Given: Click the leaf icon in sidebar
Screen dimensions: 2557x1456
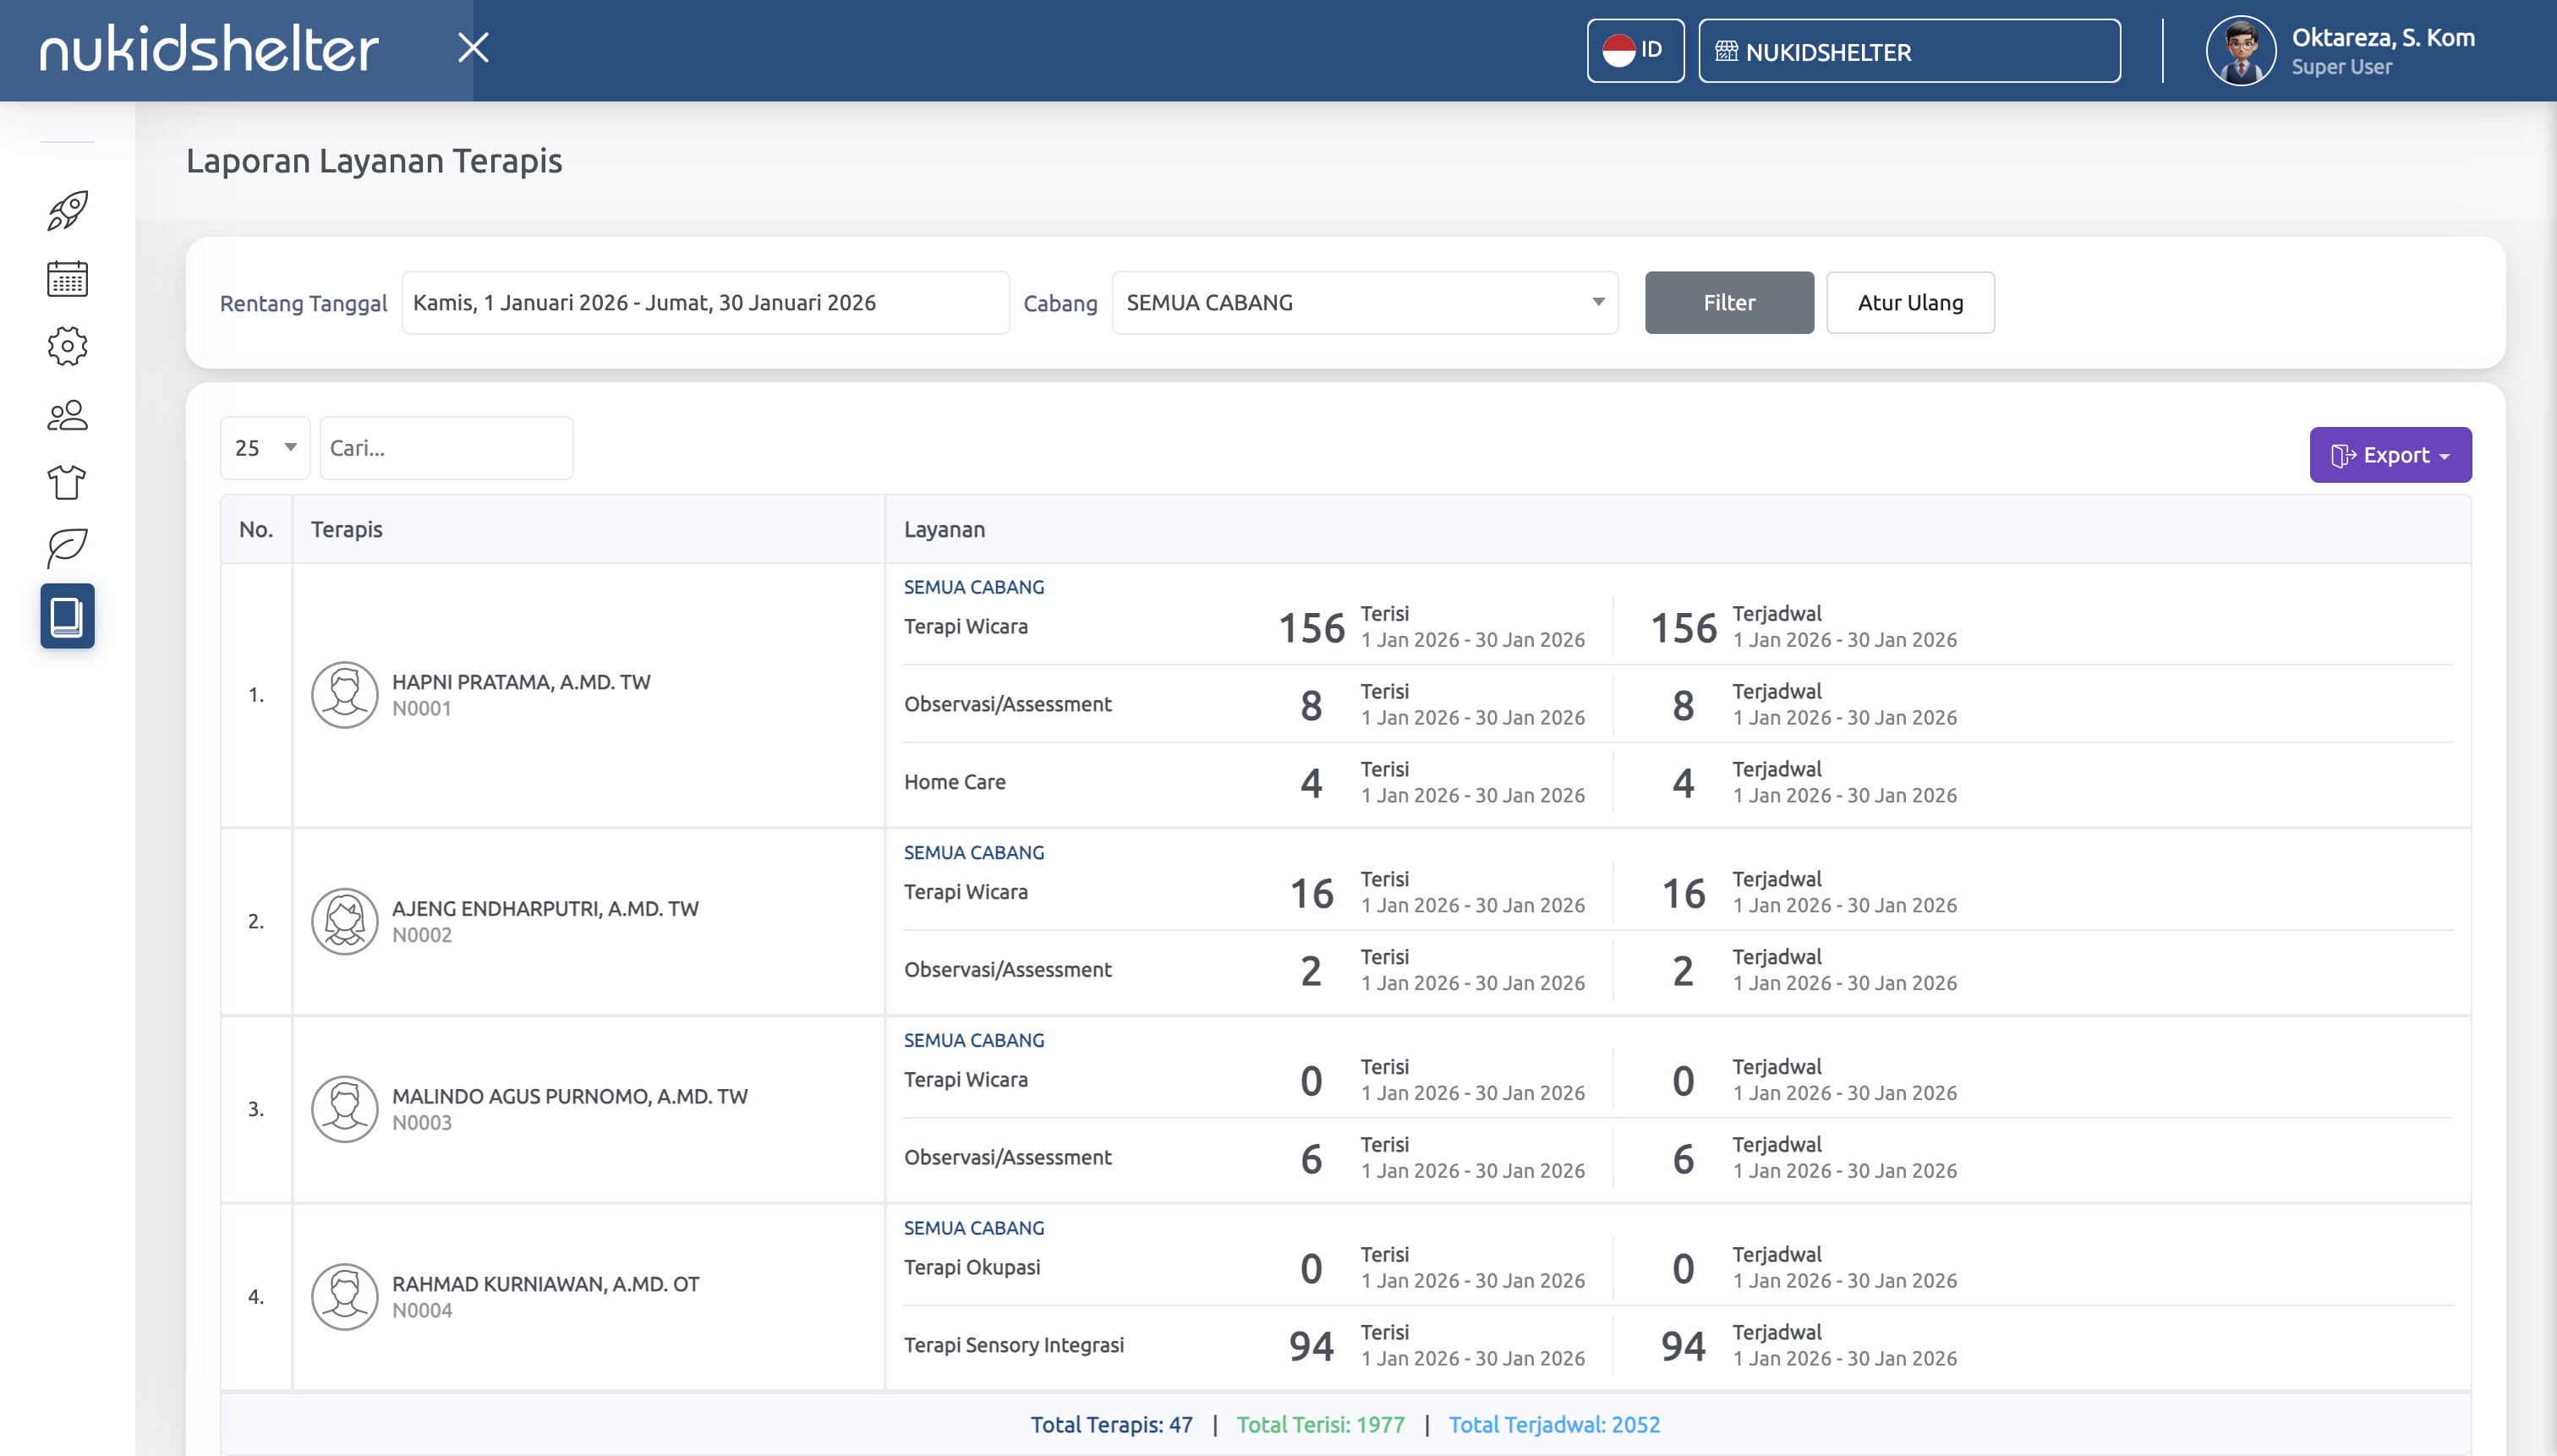Looking at the screenshot, I should click(x=67, y=548).
